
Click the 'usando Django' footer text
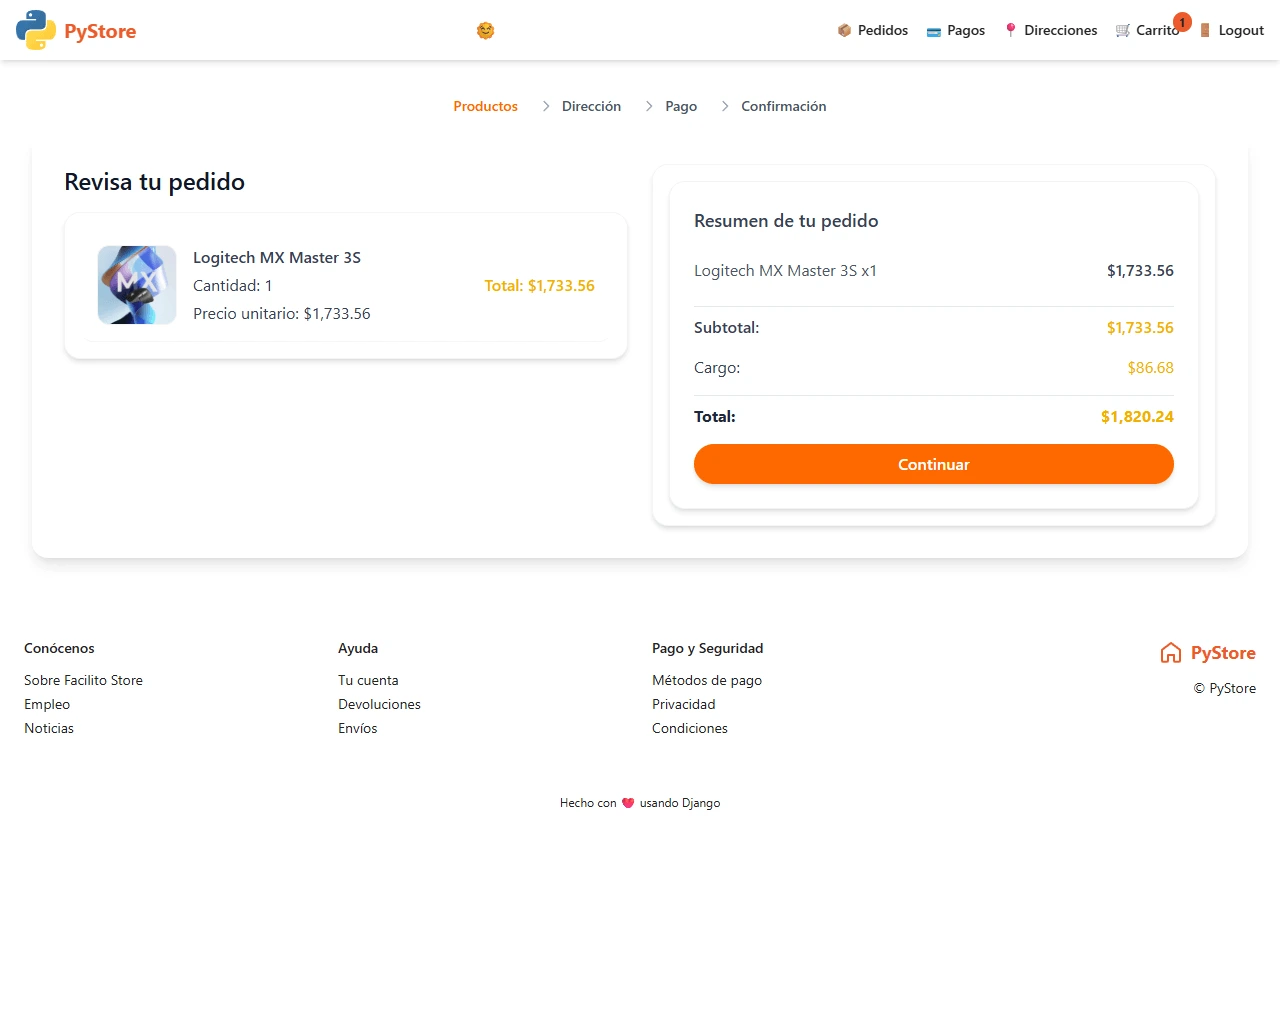tap(680, 803)
